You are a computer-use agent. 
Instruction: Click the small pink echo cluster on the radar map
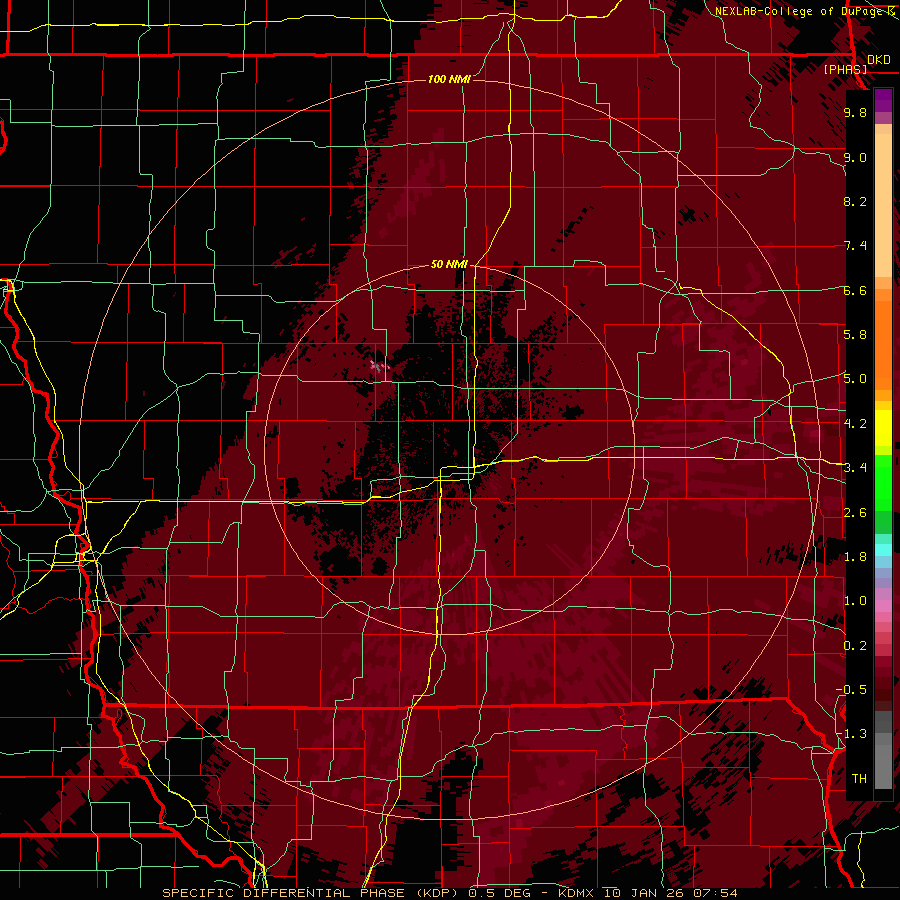click(x=379, y=365)
